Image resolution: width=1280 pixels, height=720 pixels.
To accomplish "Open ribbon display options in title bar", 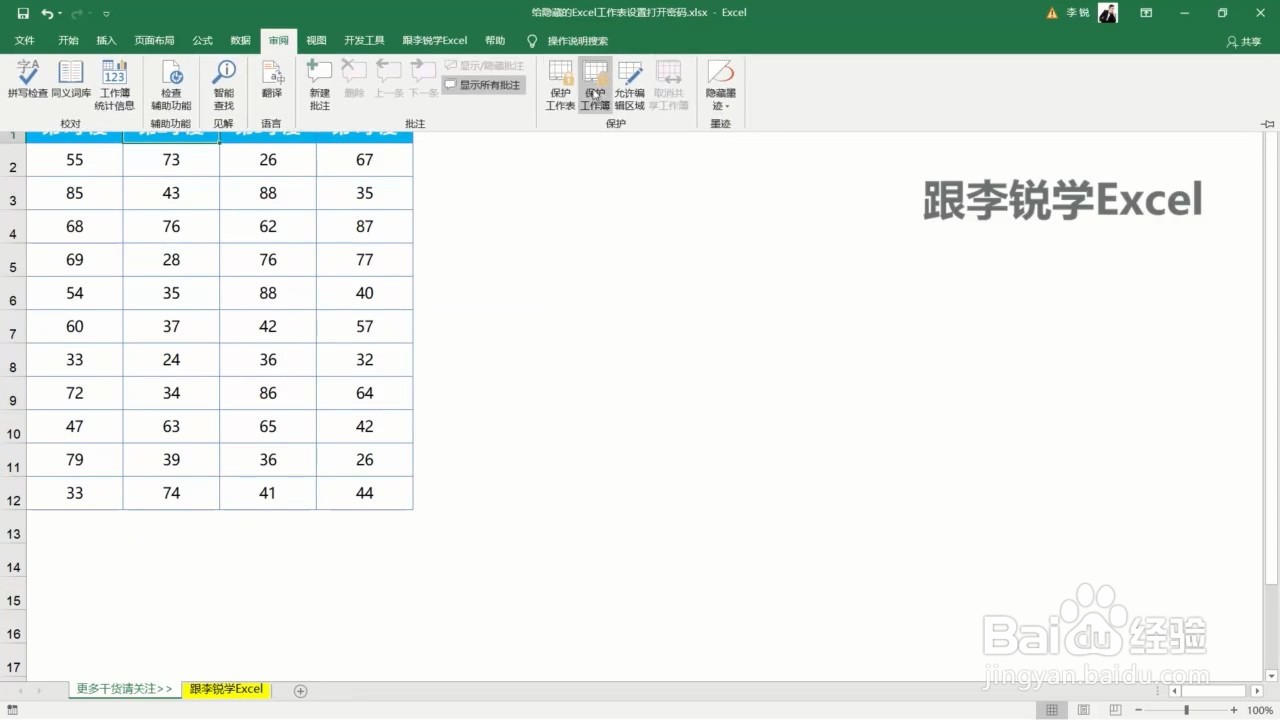I will tap(1146, 13).
